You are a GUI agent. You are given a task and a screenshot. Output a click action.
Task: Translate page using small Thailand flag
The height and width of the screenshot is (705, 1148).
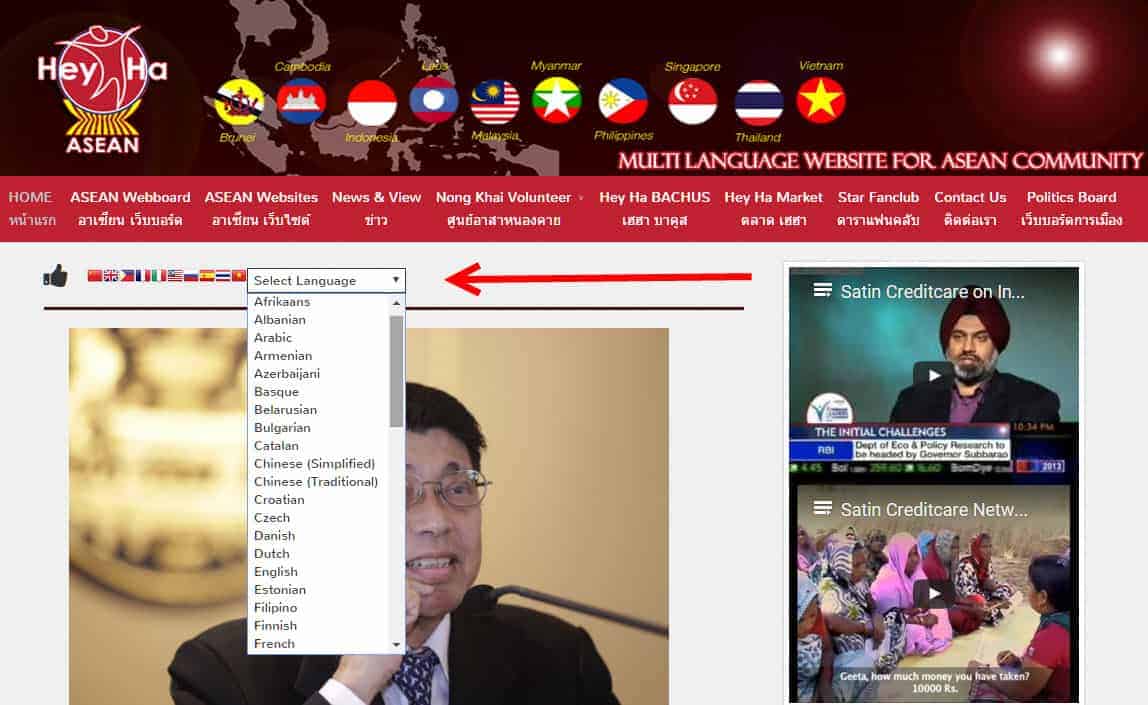(x=223, y=275)
